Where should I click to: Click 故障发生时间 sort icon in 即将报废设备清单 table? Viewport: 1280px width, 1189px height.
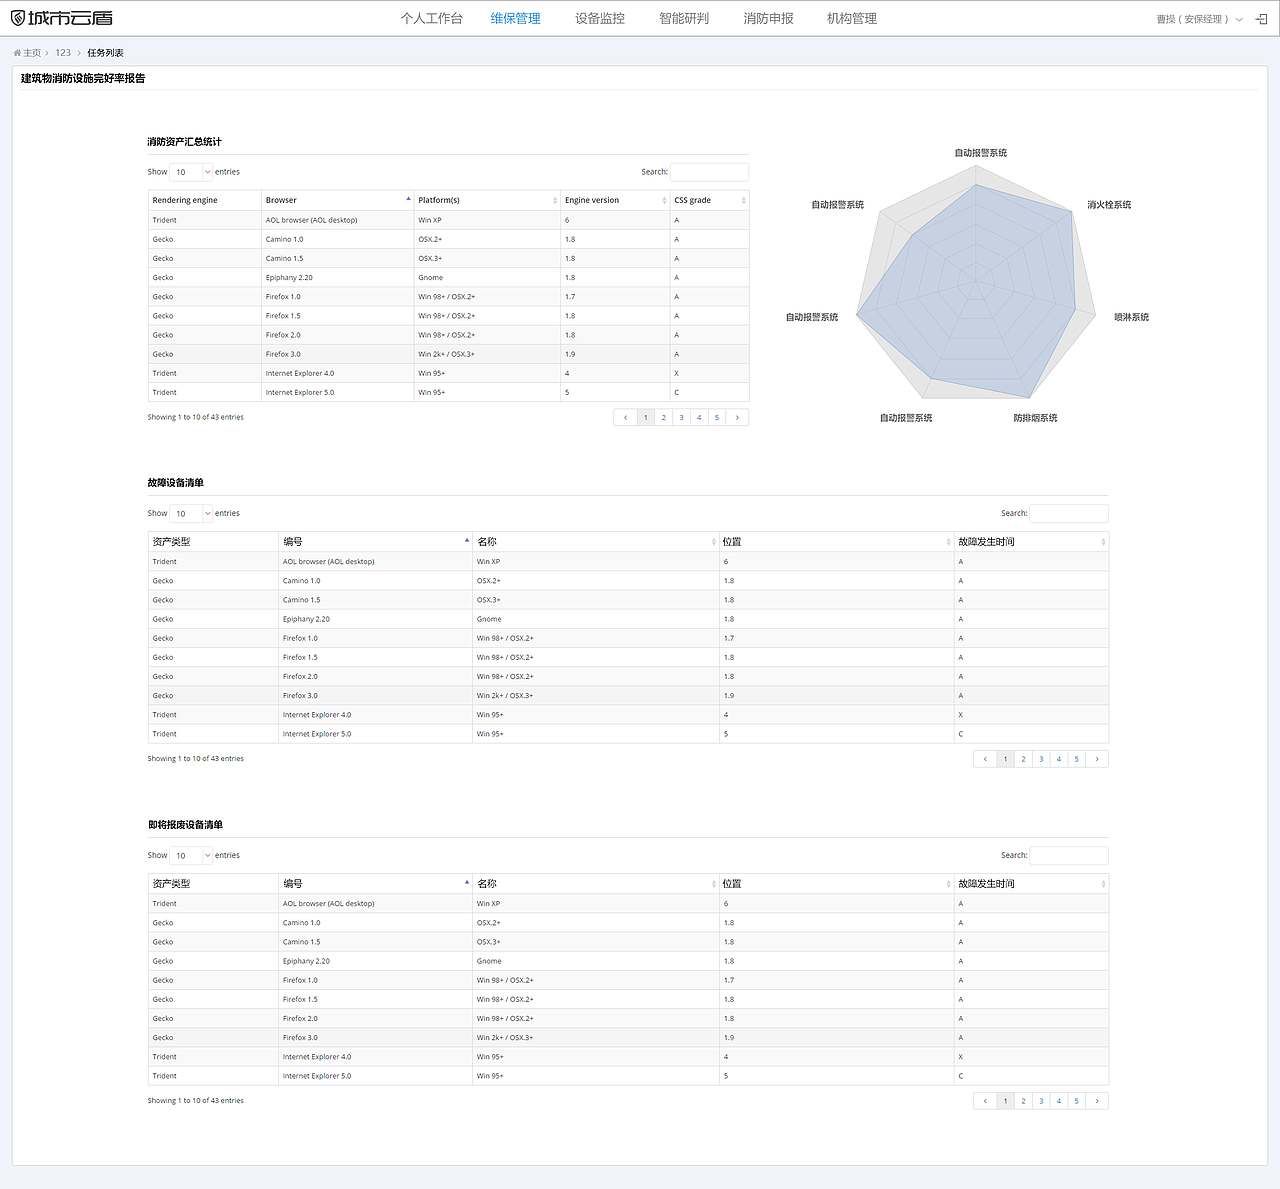tap(1103, 884)
